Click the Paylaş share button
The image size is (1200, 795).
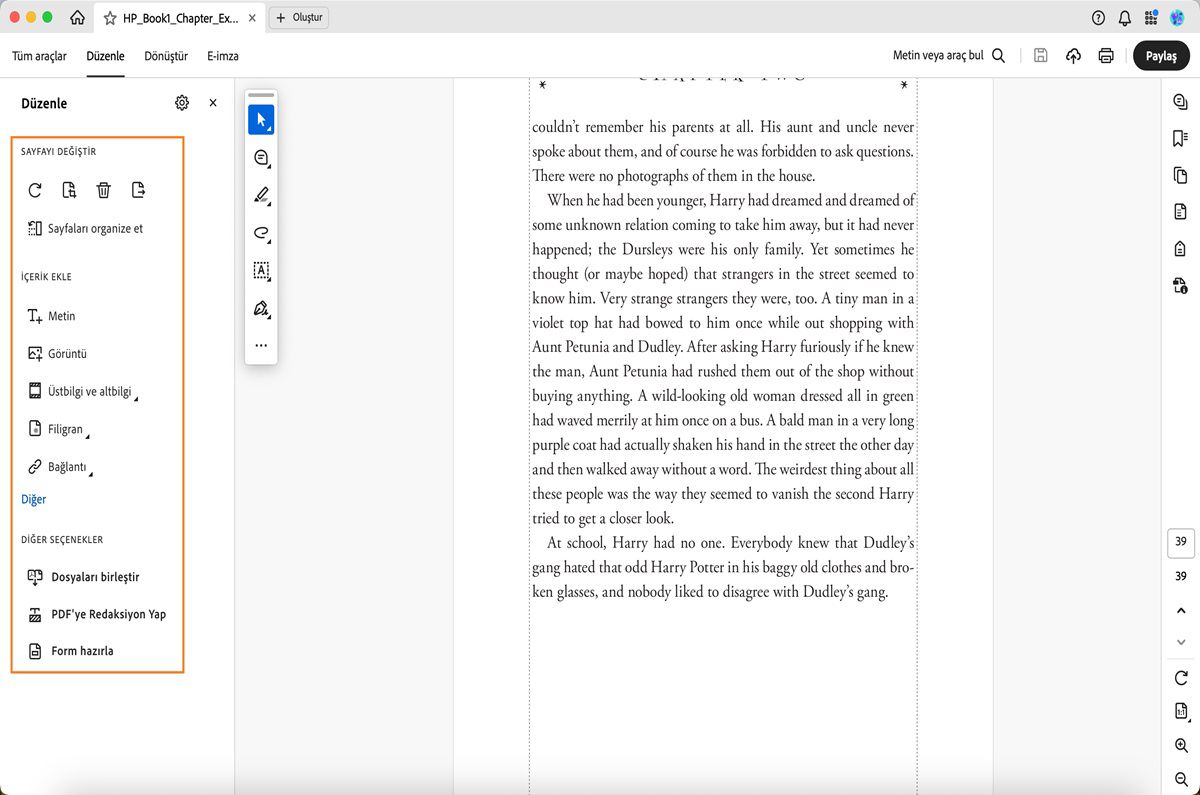pos(1161,56)
